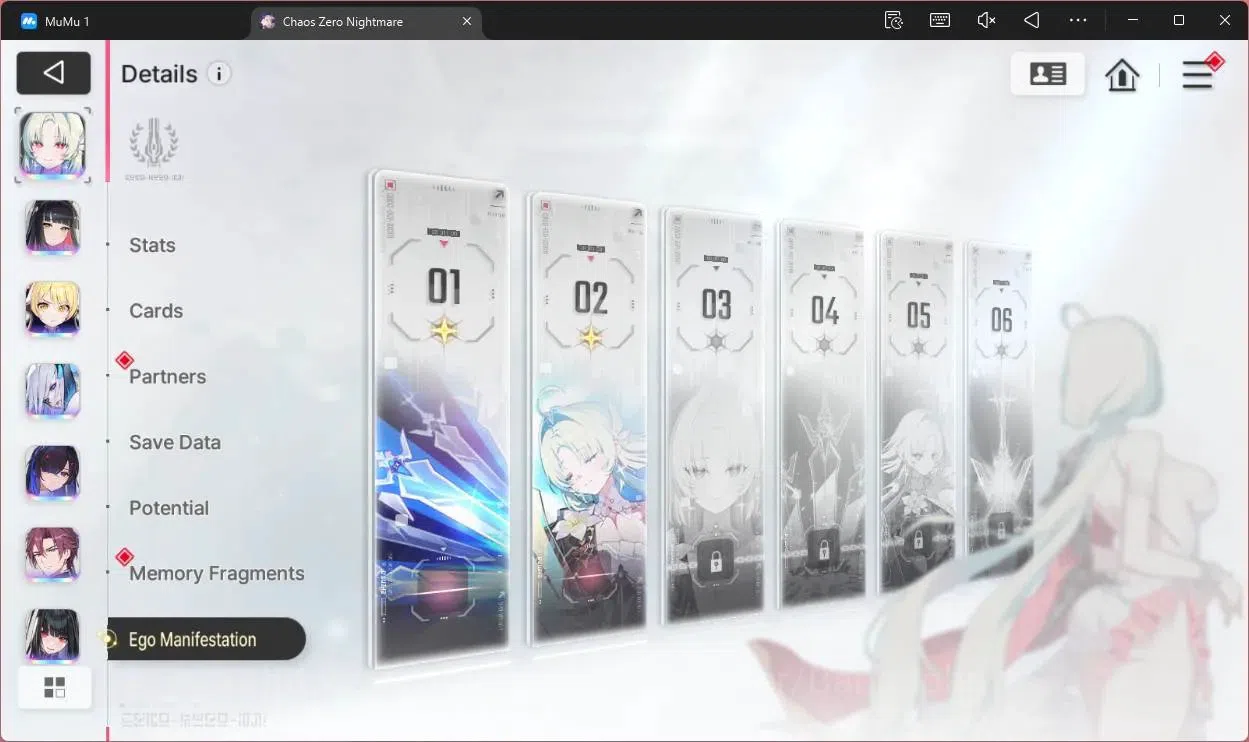The height and width of the screenshot is (742, 1249).
Task: Open the Save Data tab
Action: (x=175, y=442)
